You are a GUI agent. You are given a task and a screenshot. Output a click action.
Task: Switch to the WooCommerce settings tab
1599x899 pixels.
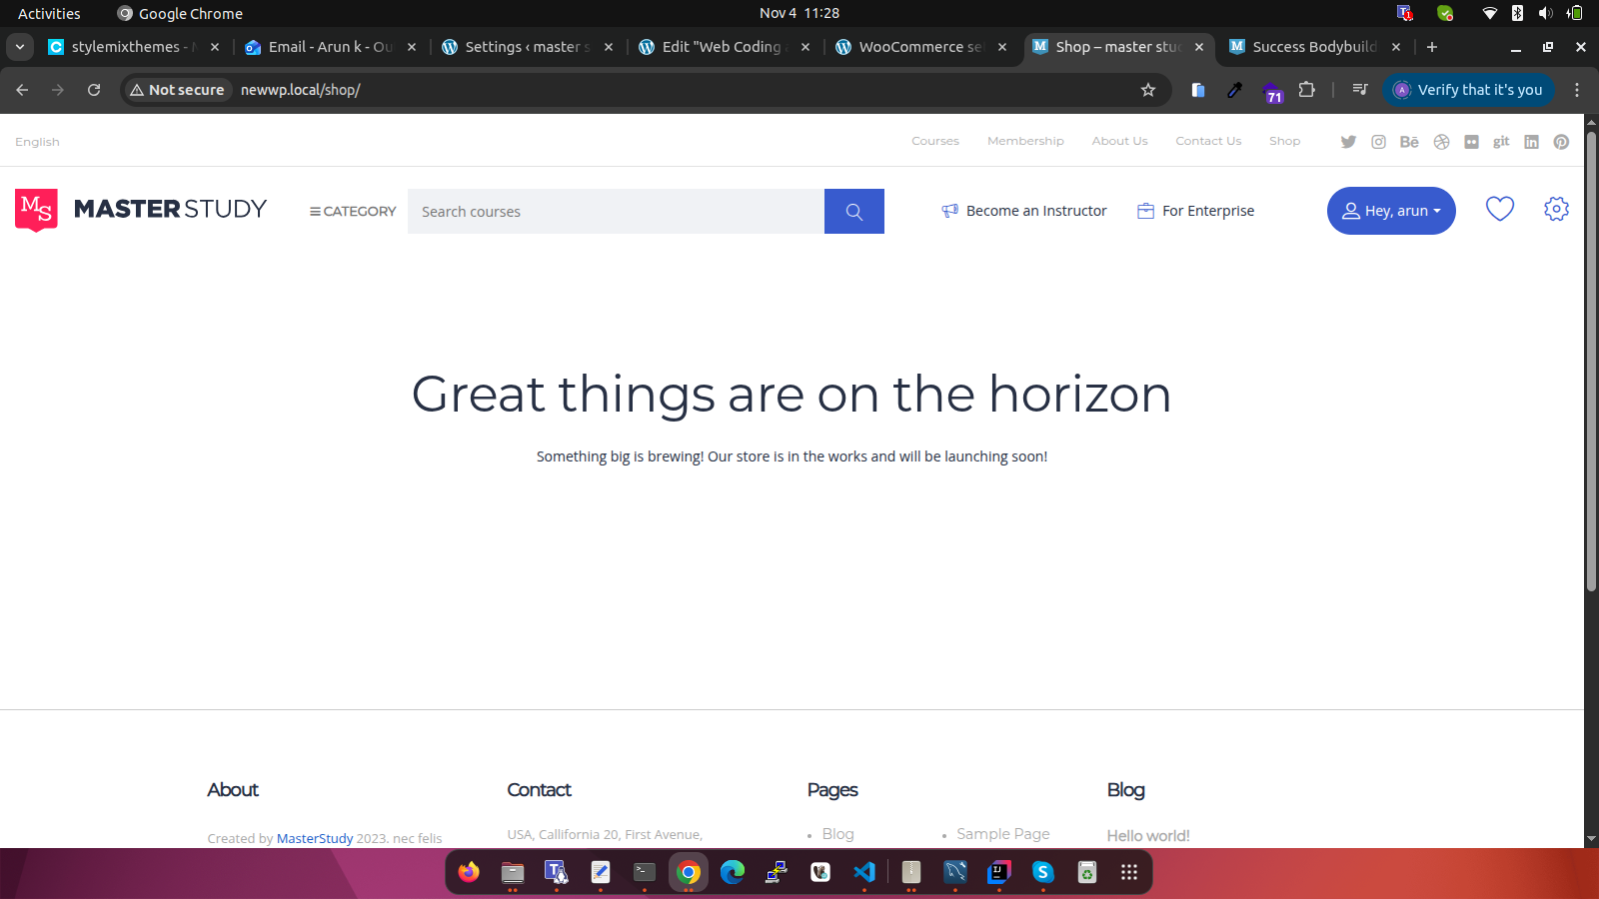[x=918, y=47]
